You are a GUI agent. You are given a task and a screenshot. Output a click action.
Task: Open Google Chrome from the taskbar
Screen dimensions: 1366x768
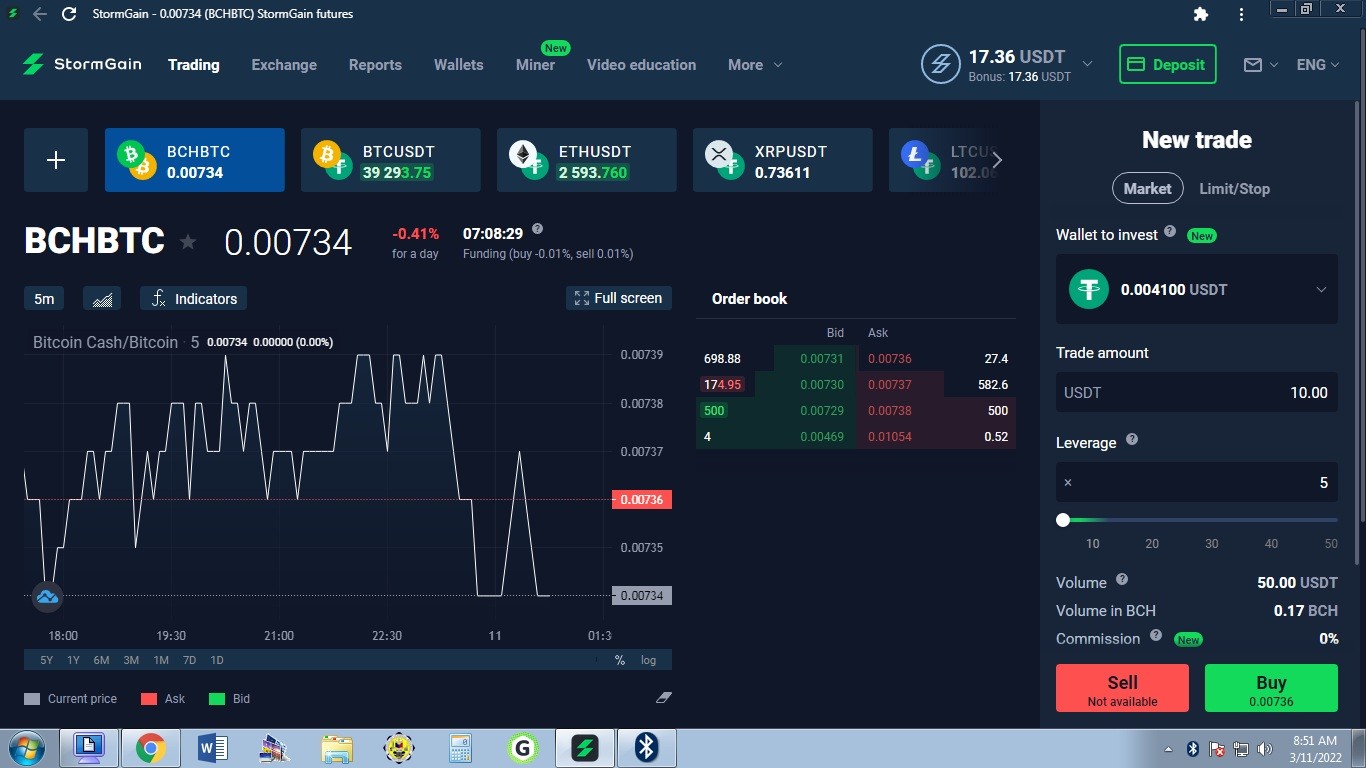(151, 747)
